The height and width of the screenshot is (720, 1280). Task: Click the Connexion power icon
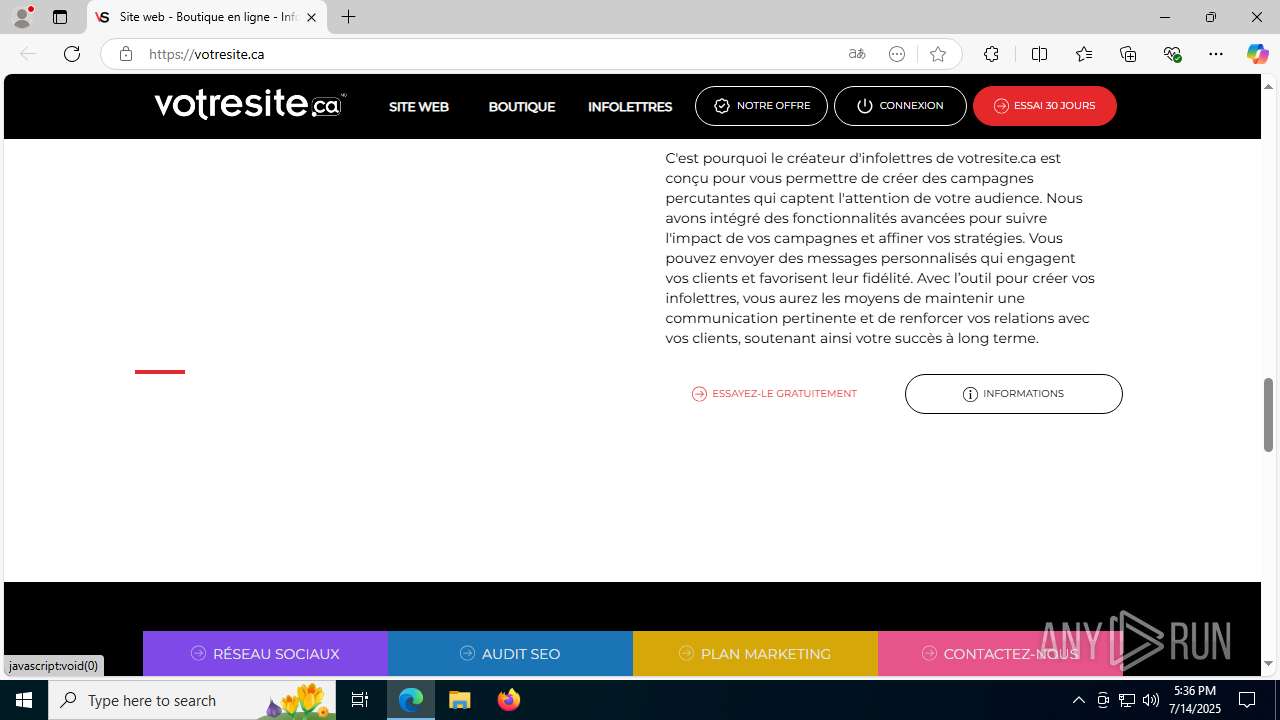pyautogui.click(x=865, y=106)
